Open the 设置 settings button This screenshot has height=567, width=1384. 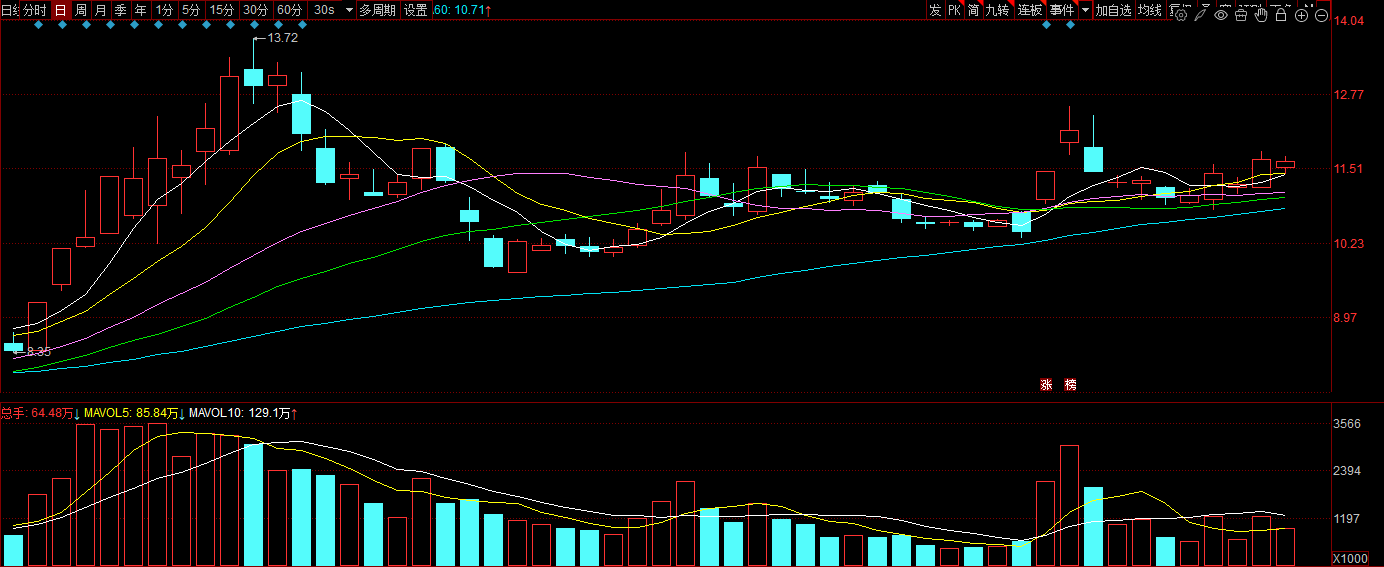click(x=416, y=10)
